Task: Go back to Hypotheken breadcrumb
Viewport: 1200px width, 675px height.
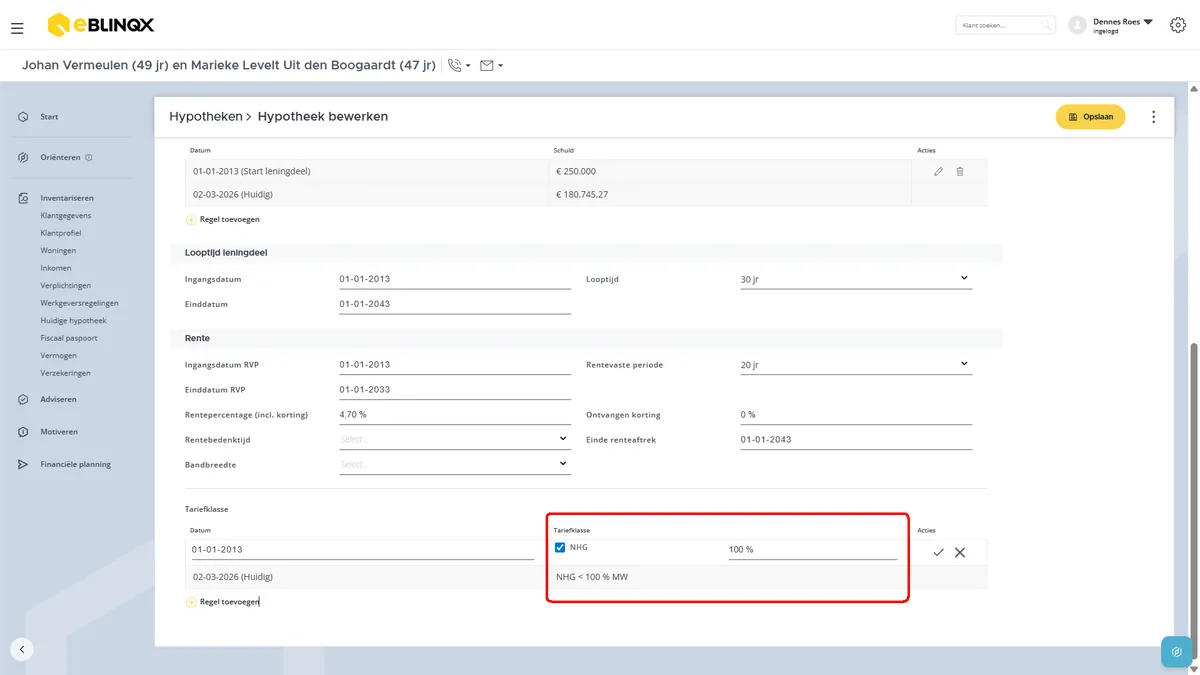Action: pyautogui.click(x=206, y=117)
